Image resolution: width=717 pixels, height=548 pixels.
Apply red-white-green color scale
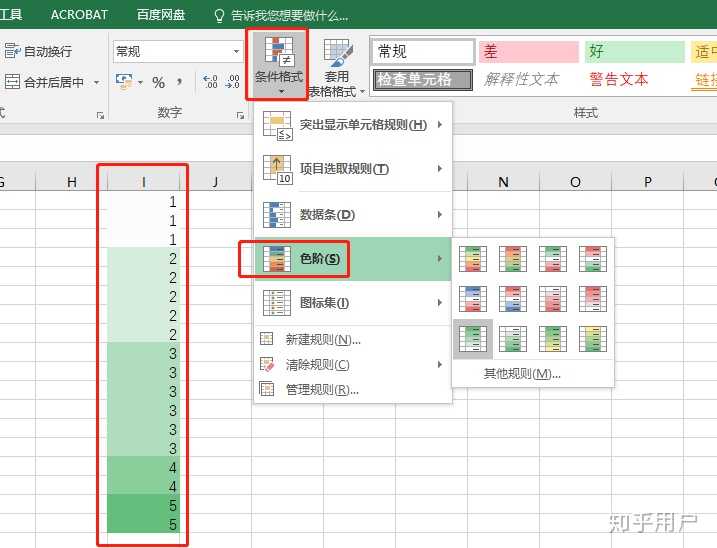(x=593, y=259)
